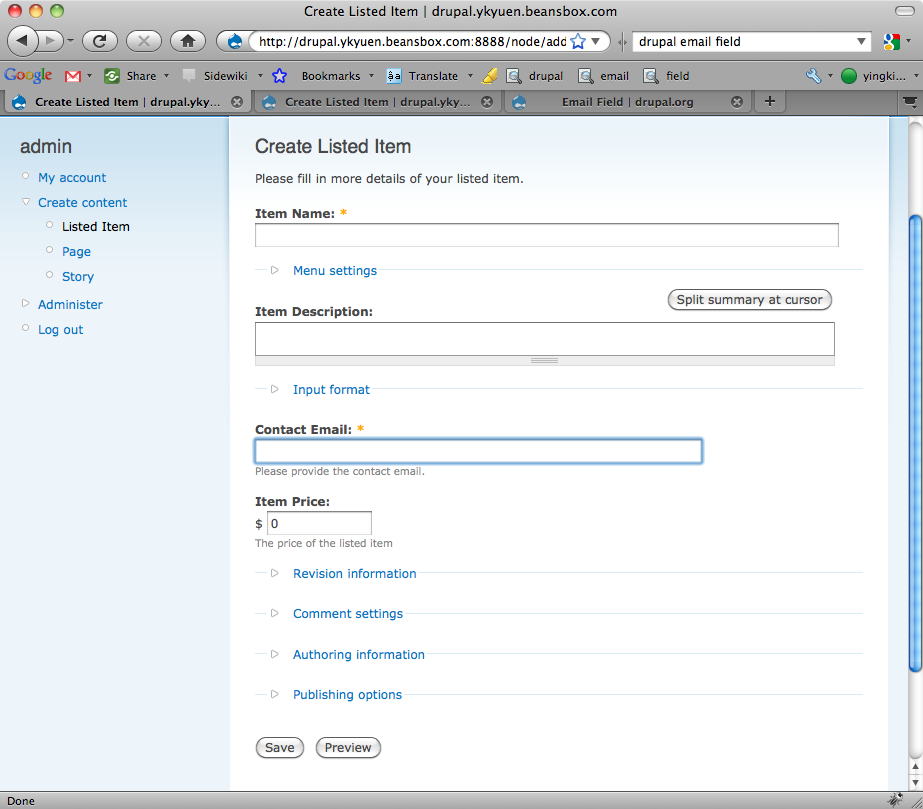Open the Administer sidebar menu item
The image size is (923, 809).
tap(70, 305)
